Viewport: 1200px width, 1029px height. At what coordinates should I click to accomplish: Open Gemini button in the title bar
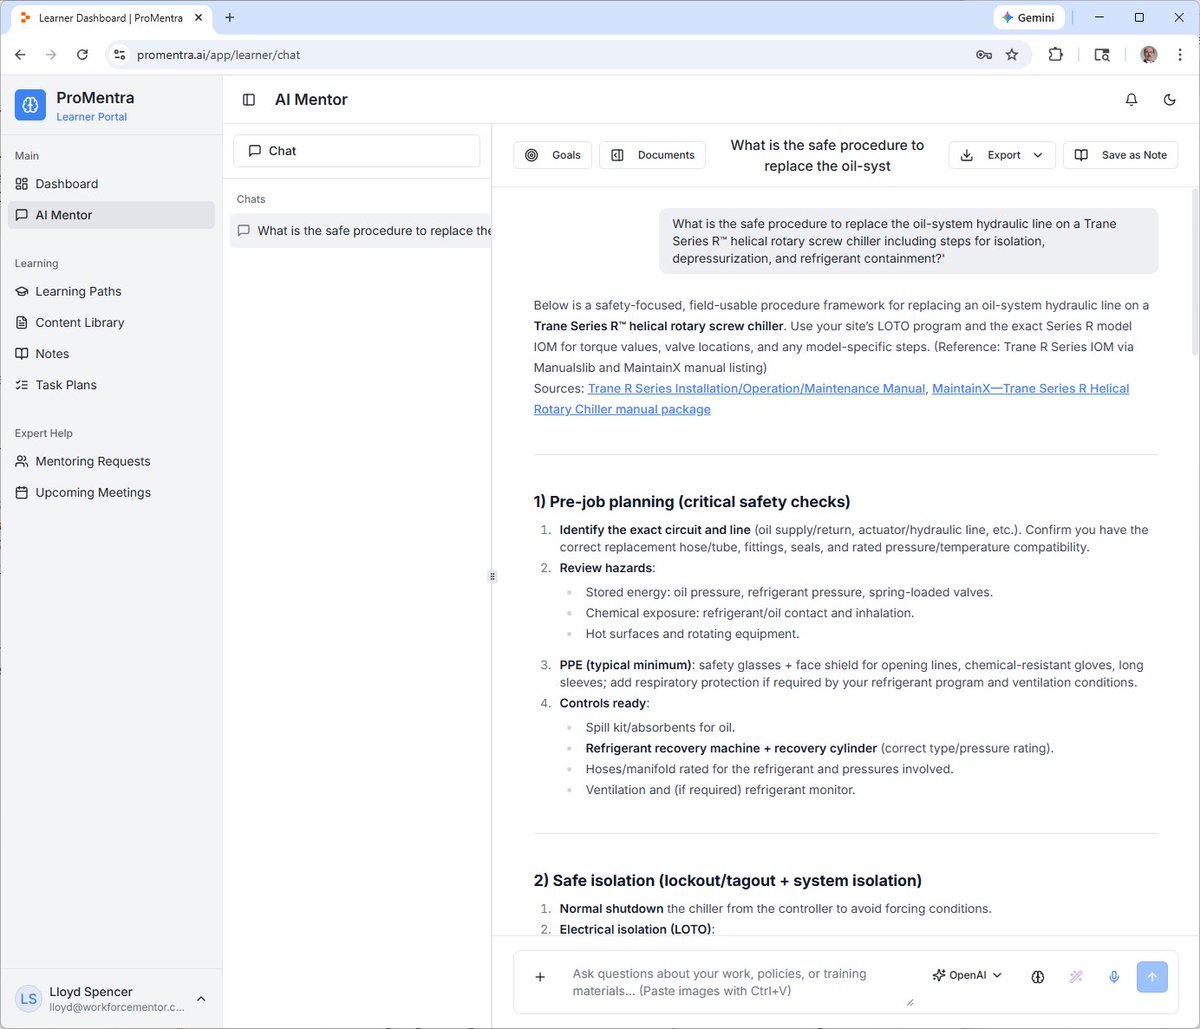tap(1028, 17)
